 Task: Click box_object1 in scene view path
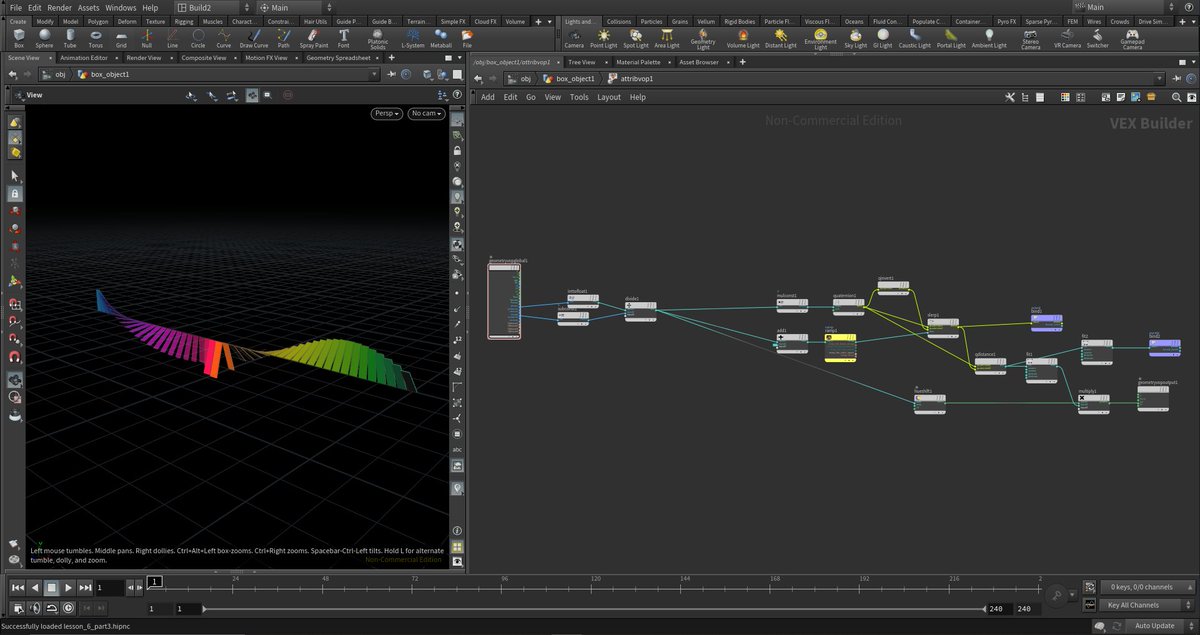click(111, 75)
